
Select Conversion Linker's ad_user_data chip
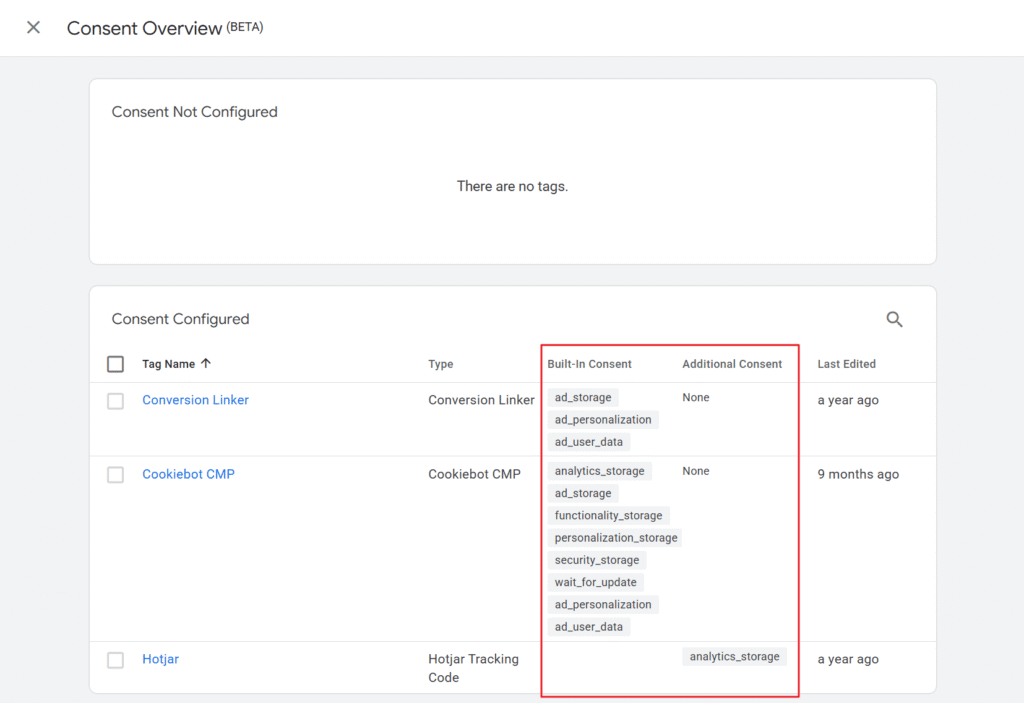coord(588,442)
